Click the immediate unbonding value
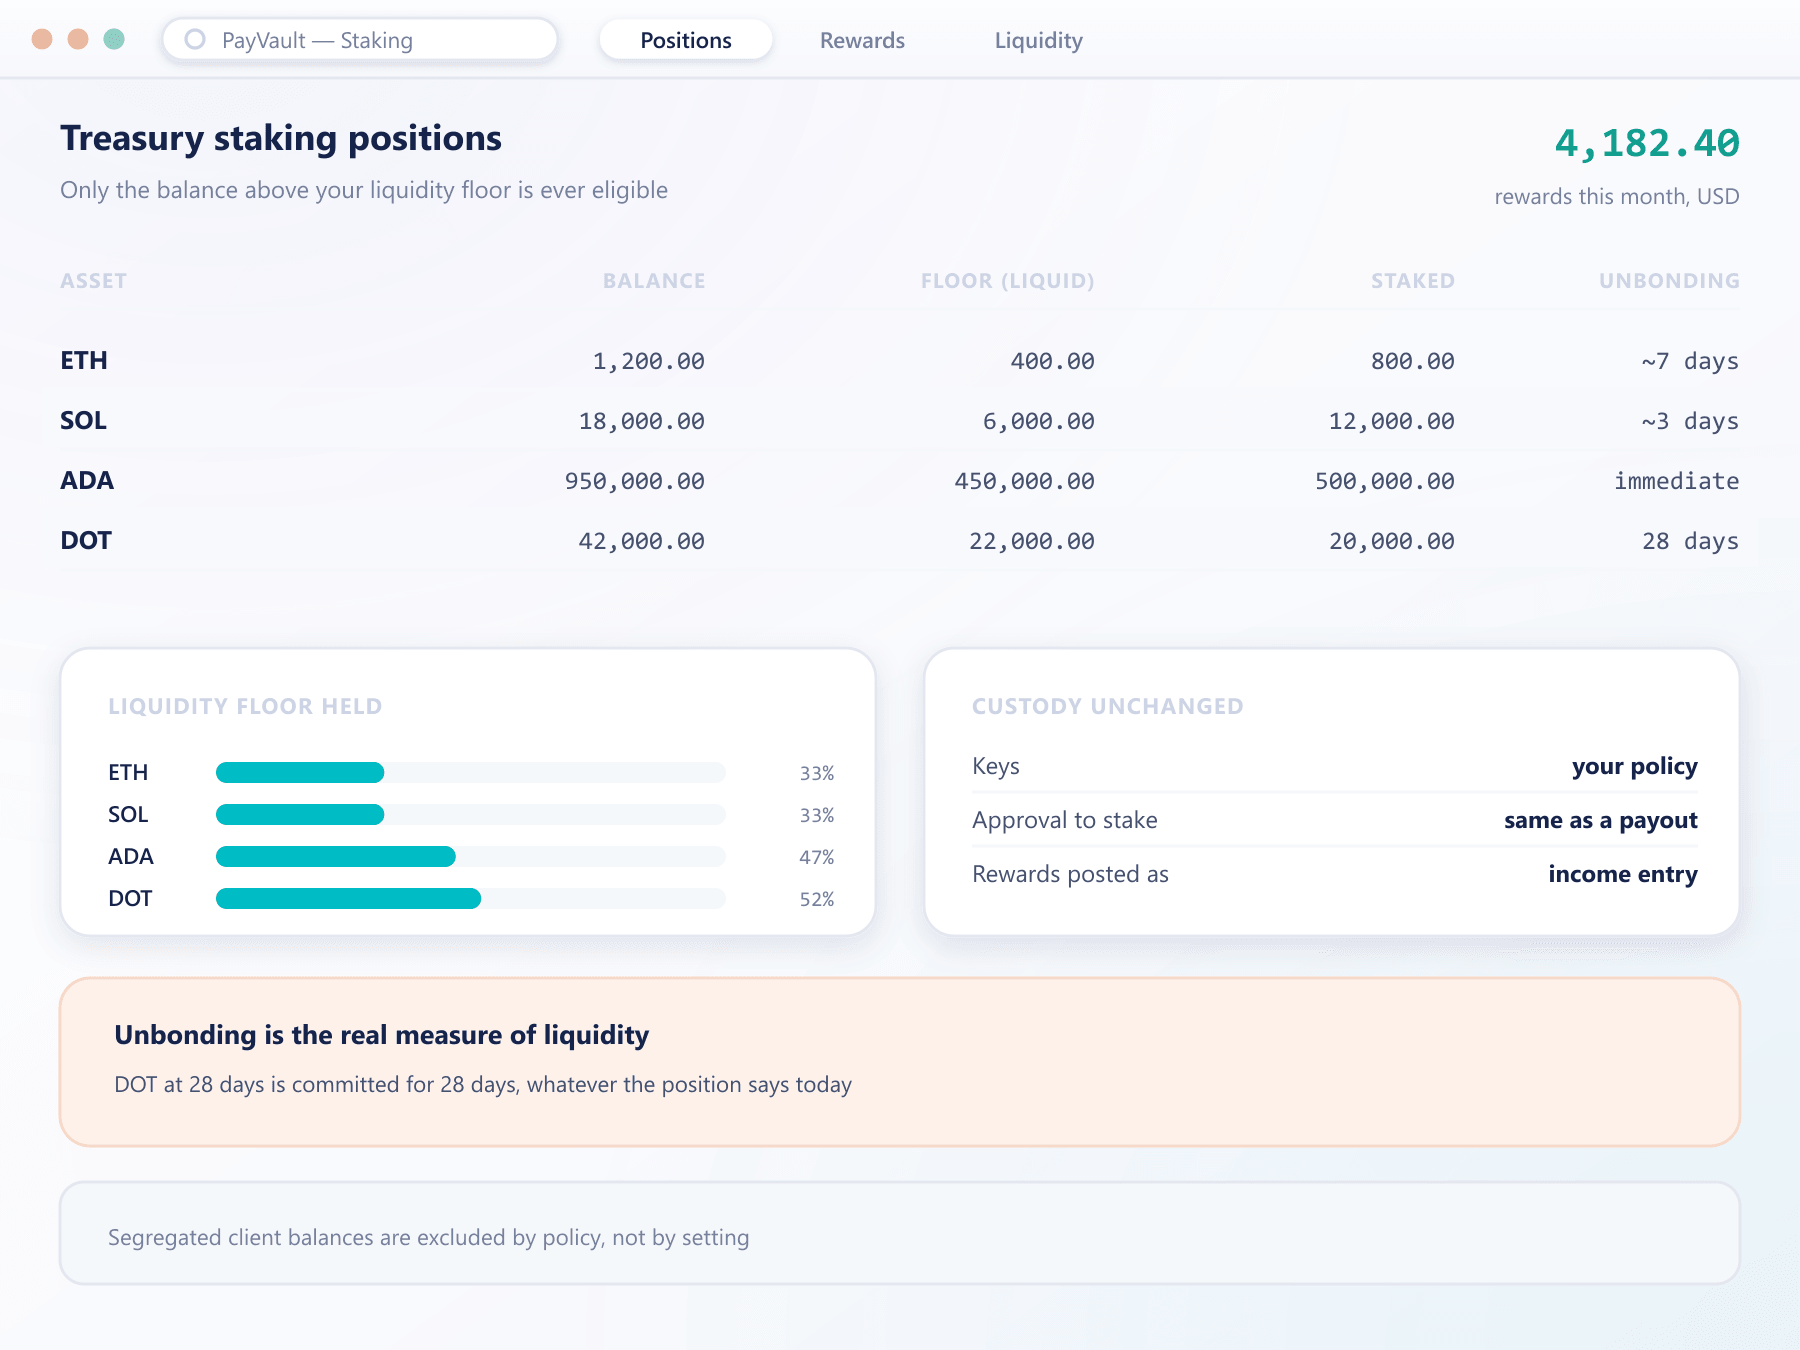1800x1350 pixels. [1677, 481]
